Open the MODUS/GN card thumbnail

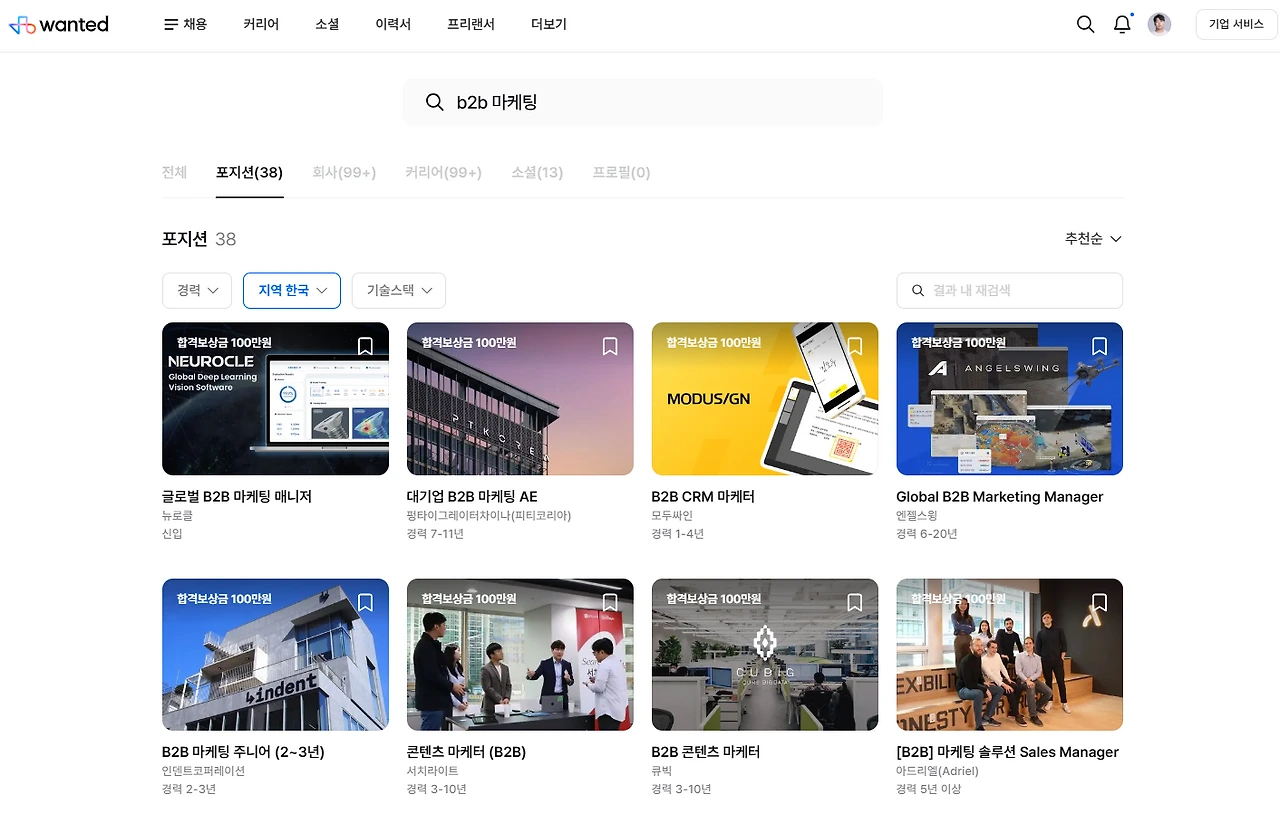pyautogui.click(x=765, y=398)
